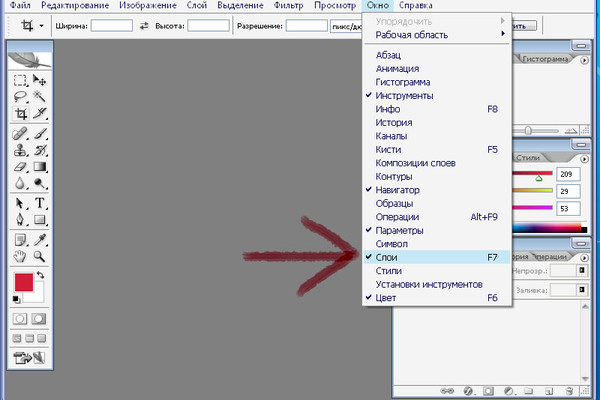Expand the Рабочая область submenu
The image size is (600, 400).
pyautogui.click(x=436, y=35)
